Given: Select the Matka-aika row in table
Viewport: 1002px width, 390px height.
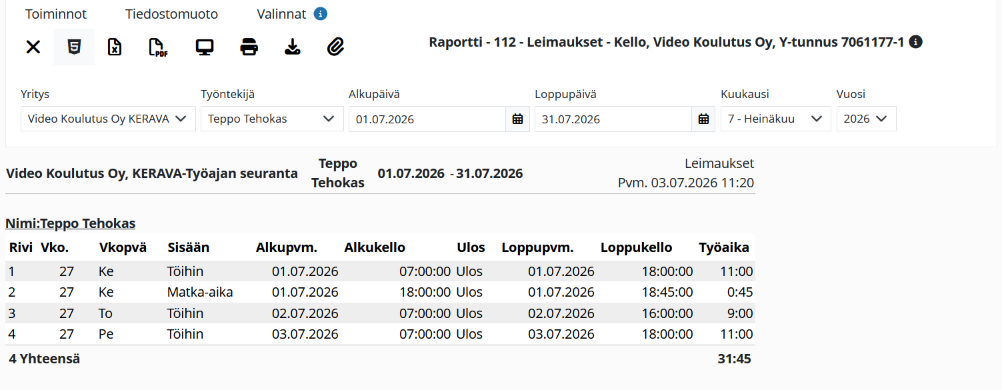Looking at the screenshot, I should (380, 292).
